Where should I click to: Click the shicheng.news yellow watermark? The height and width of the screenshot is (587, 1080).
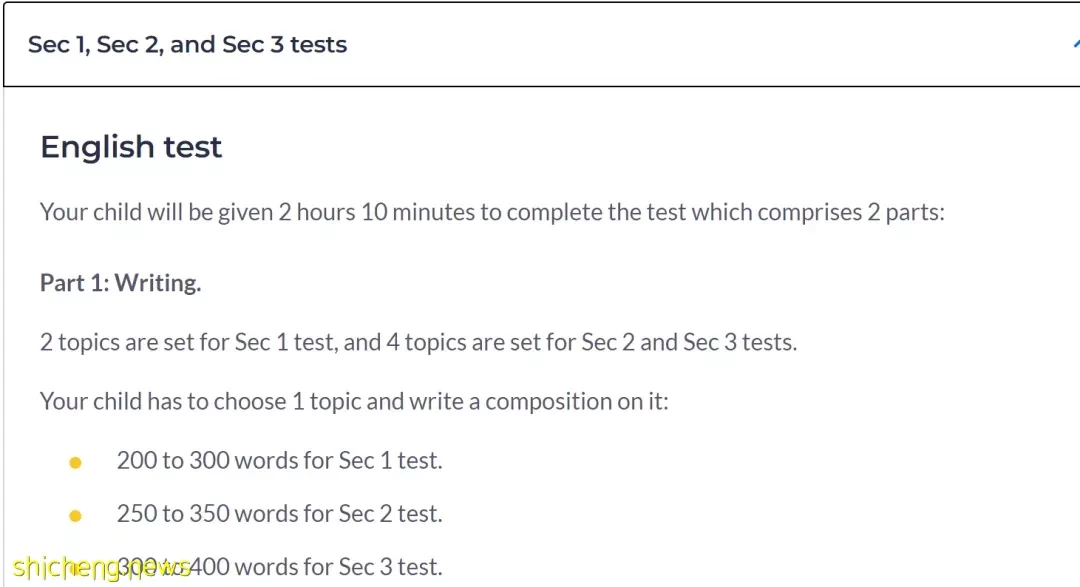(101, 568)
